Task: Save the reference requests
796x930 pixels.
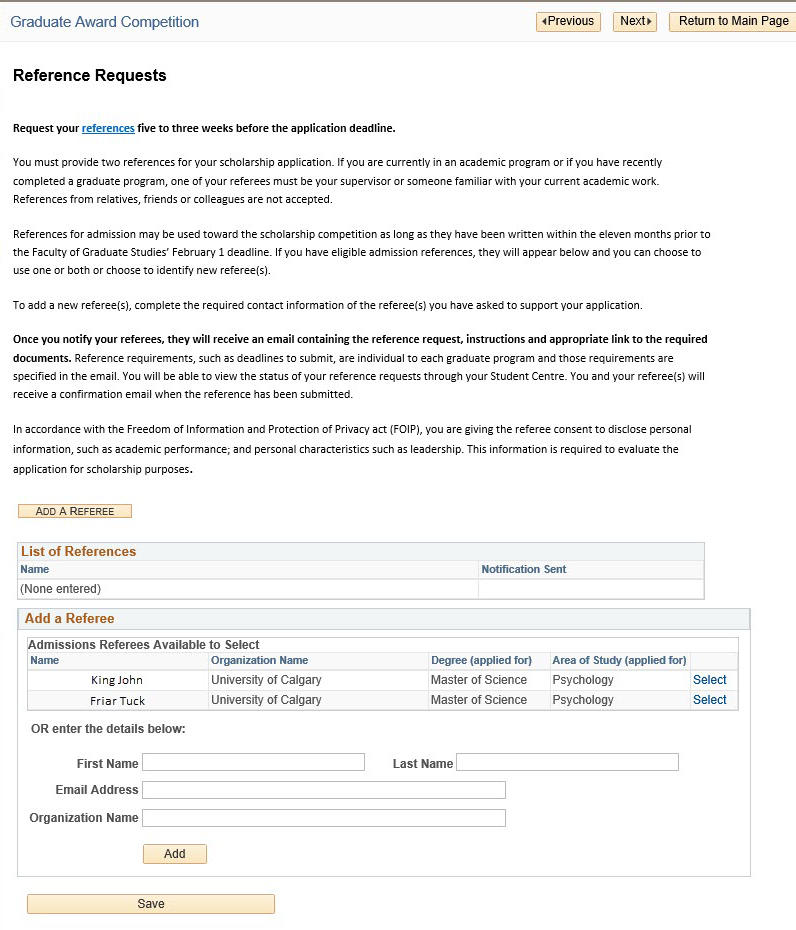Action: pyautogui.click(x=151, y=904)
